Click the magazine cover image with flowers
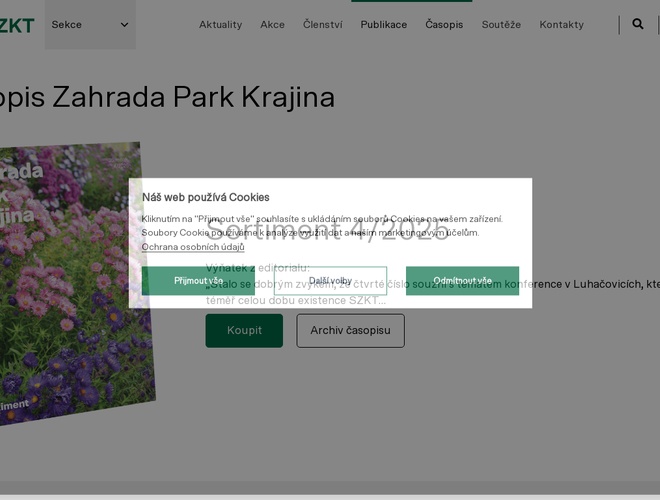 tap(70, 290)
